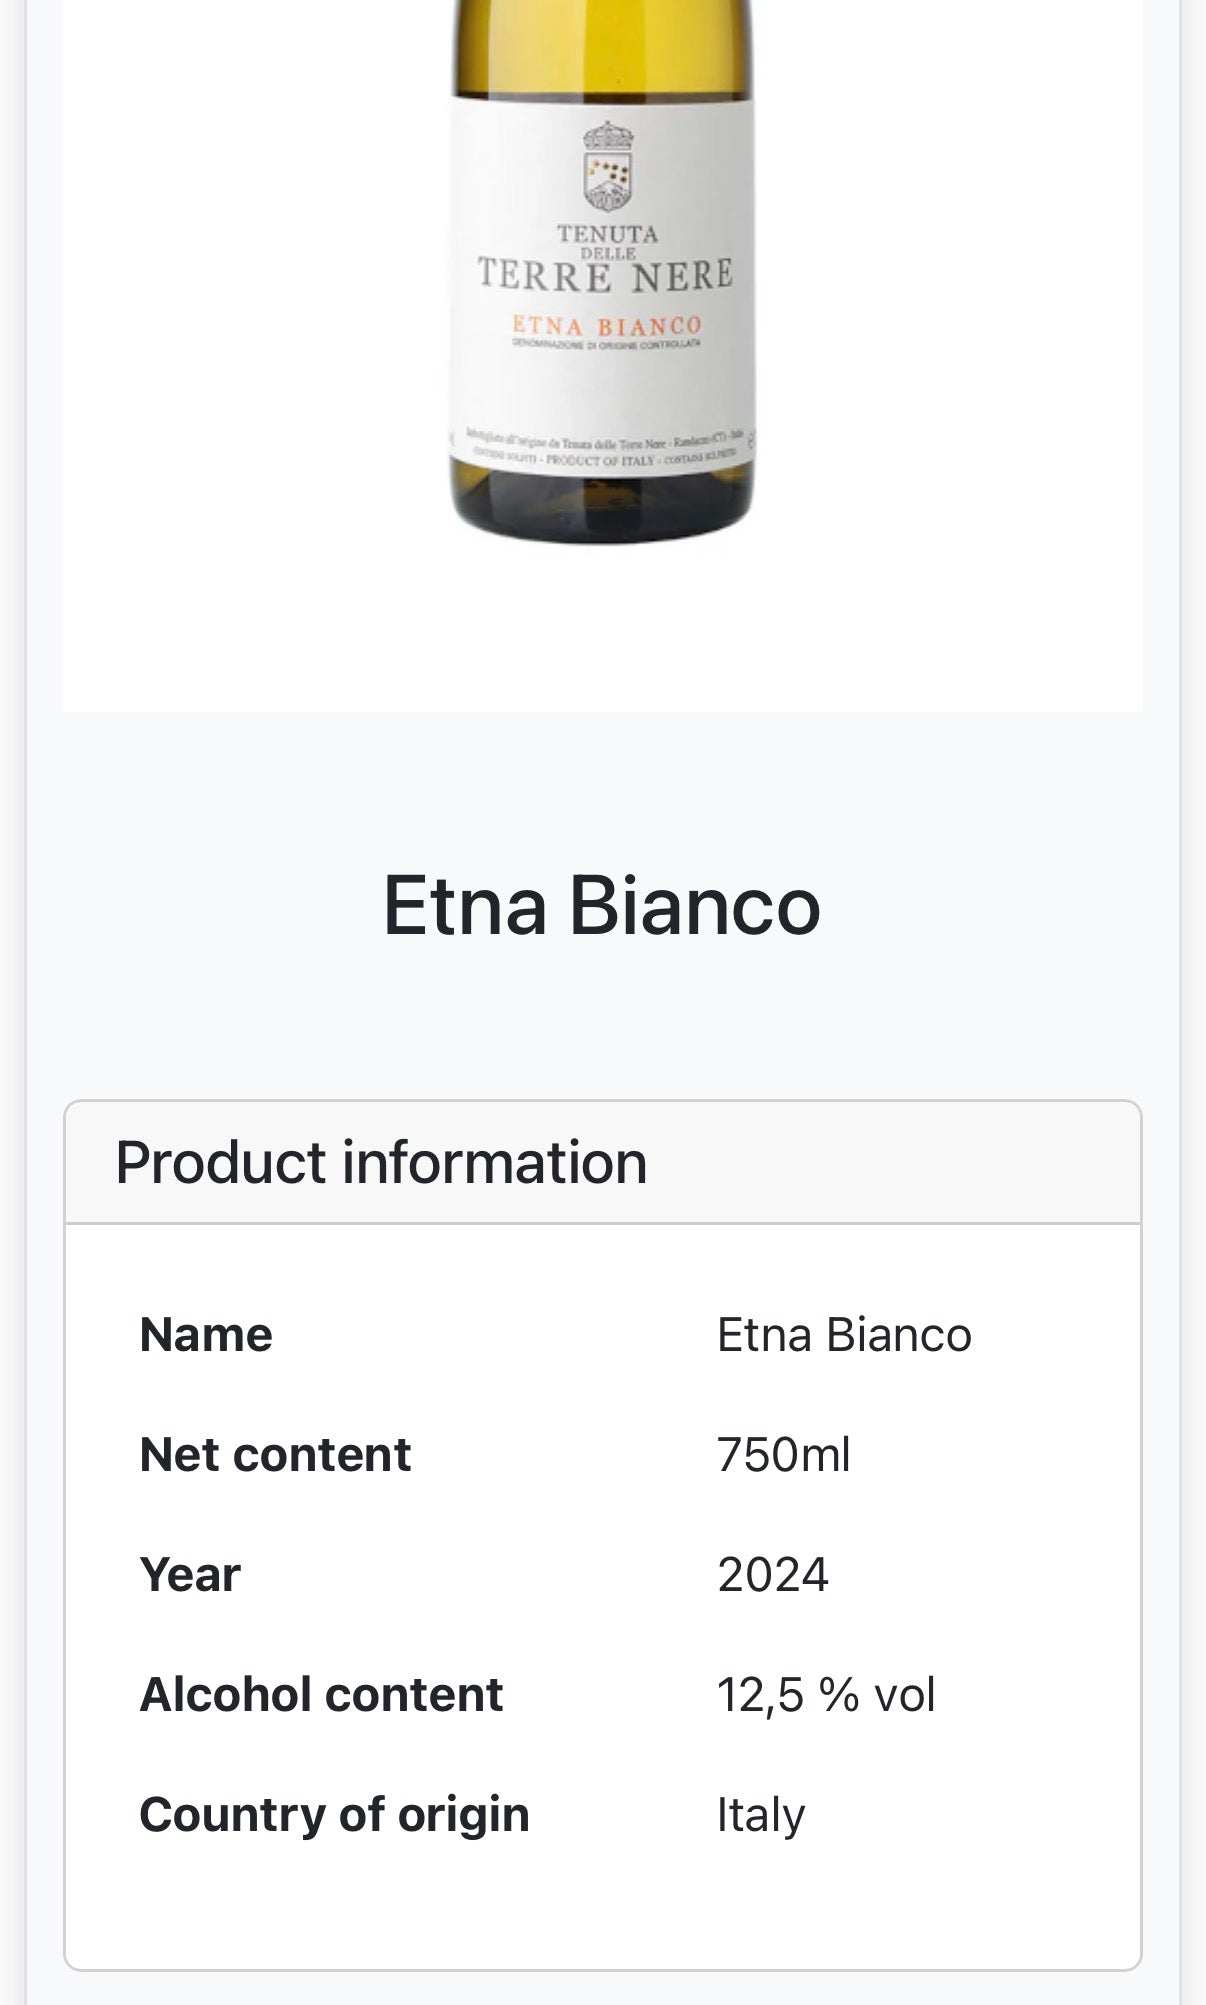The image size is (1206, 2005).
Task: Click the 'Italy' country value
Action: 761,1815
